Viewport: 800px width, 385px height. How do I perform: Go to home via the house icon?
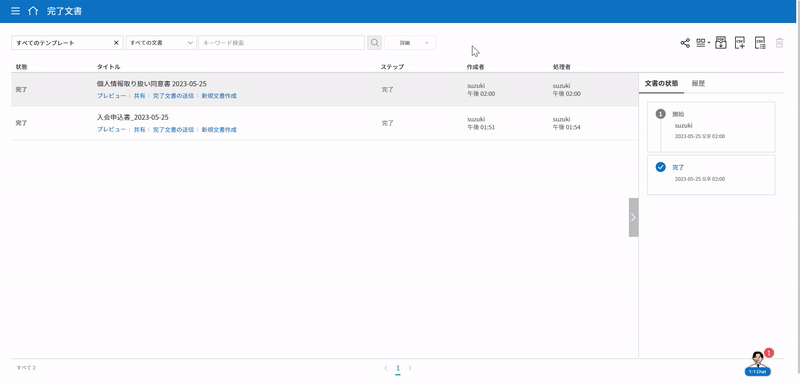[33, 11]
